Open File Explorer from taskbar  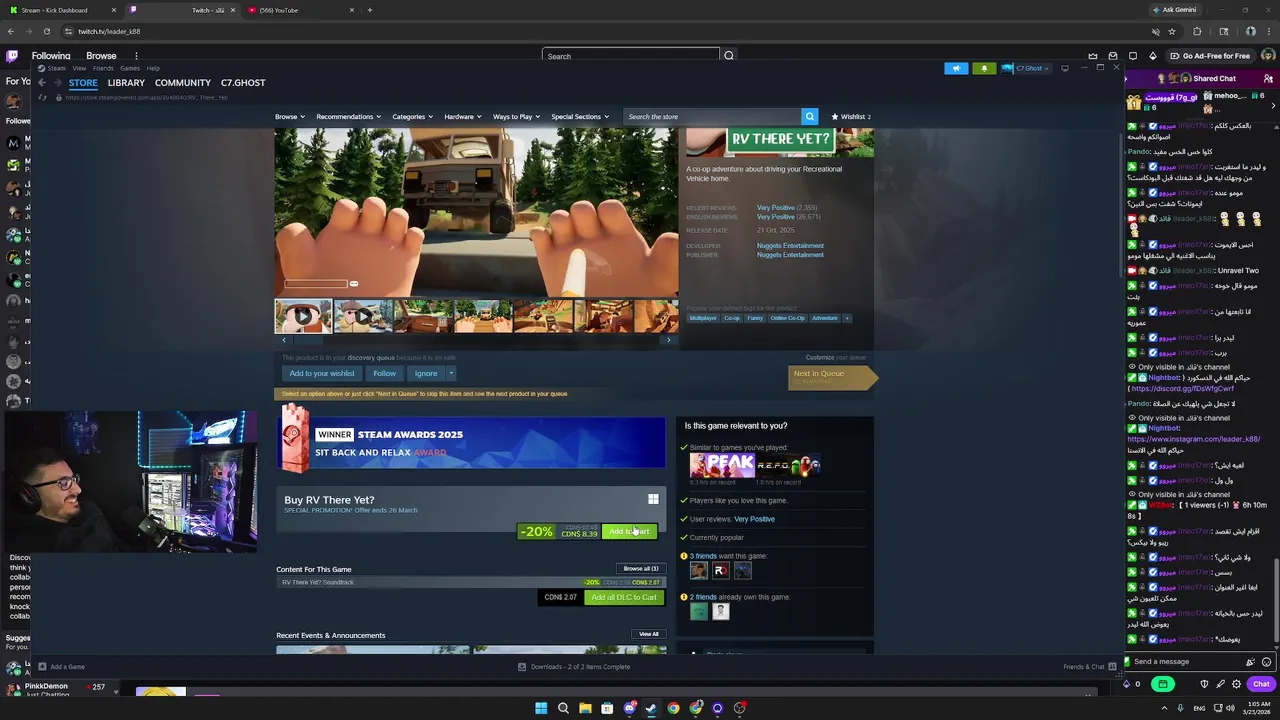(585, 708)
